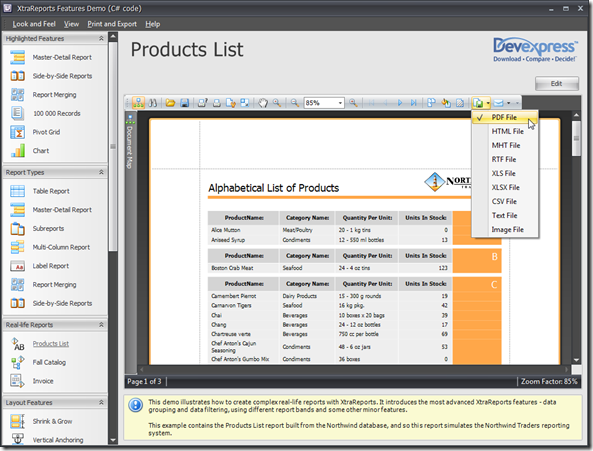
Task: Click the Quick Print printer icon
Action: point(217,103)
